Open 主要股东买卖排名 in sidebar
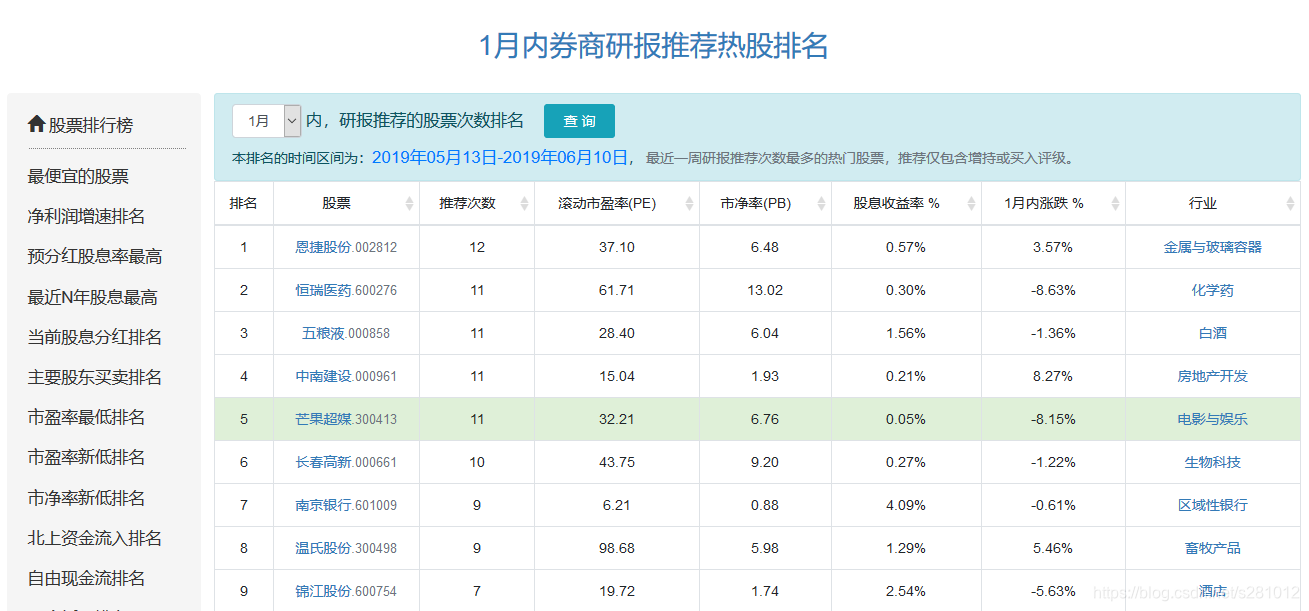The width and height of the screenshot is (1309, 611). point(95,377)
